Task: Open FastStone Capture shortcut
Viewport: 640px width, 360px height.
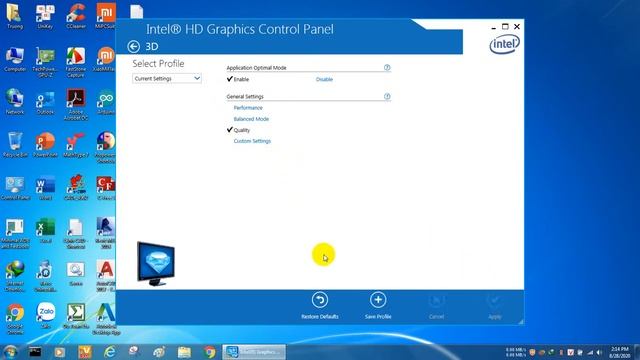Action: click(x=76, y=62)
